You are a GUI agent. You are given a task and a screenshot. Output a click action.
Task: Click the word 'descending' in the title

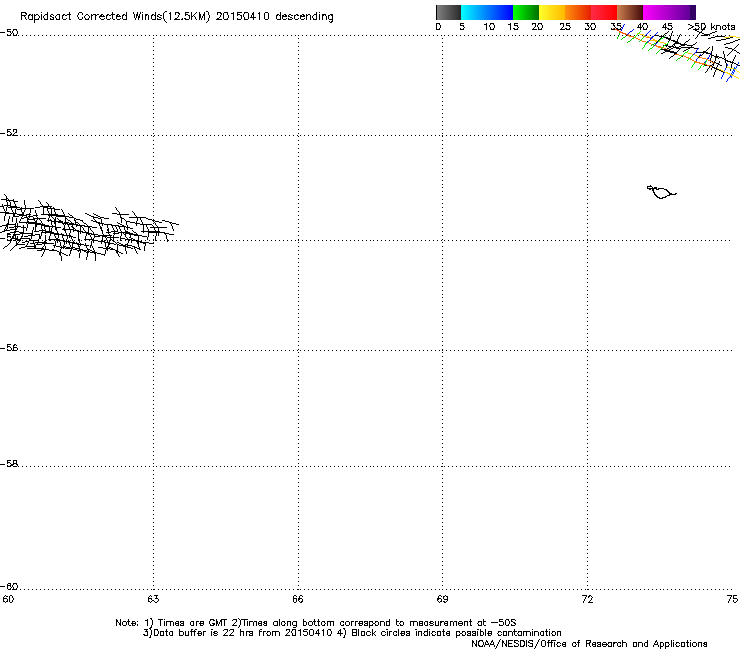pos(304,17)
